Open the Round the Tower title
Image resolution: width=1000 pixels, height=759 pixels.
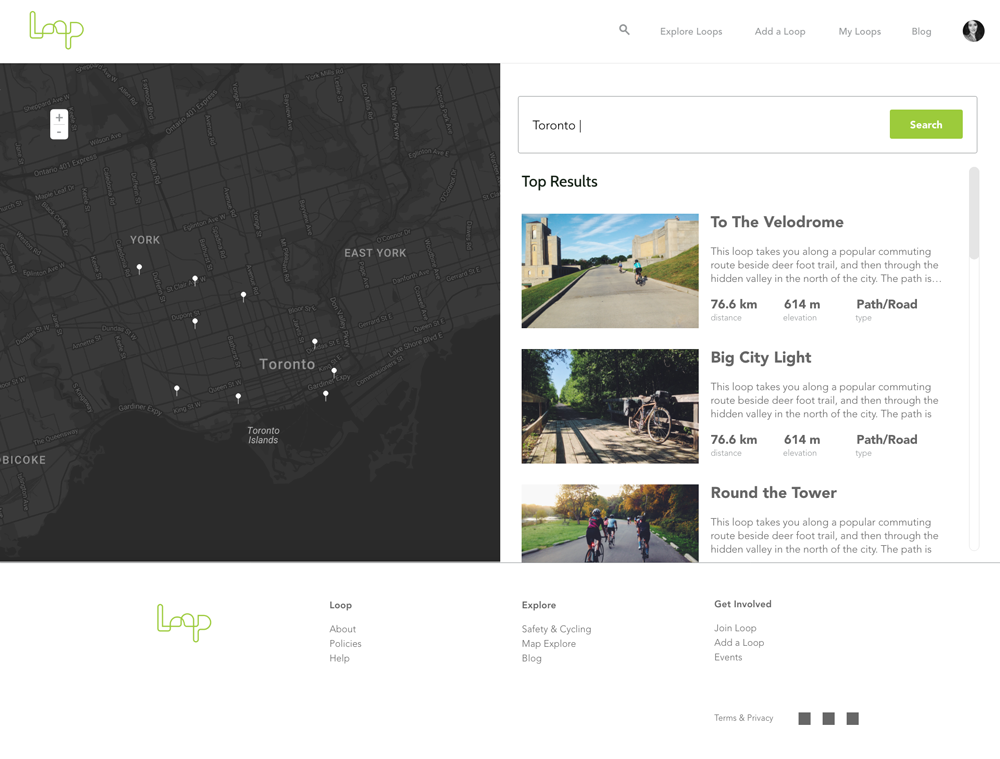[774, 492]
